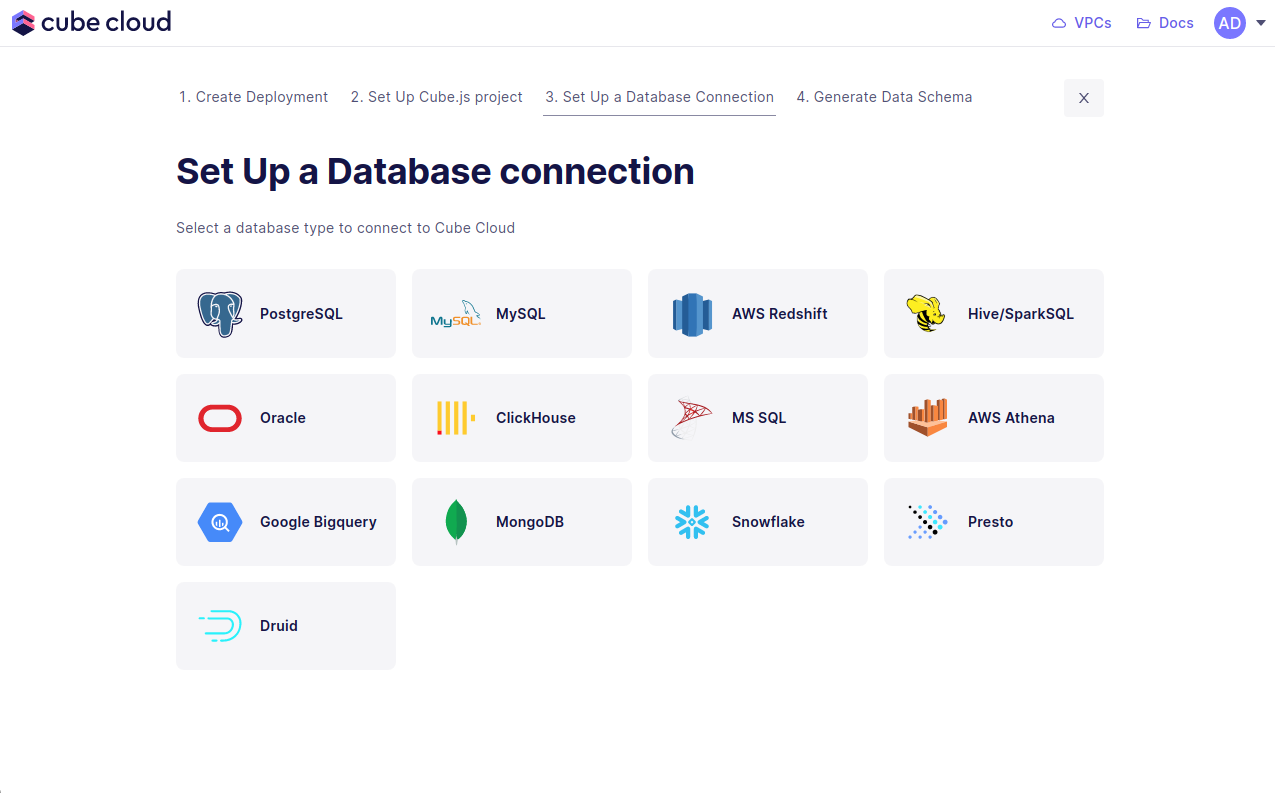Click the Oracle red oval logo
This screenshot has width=1275, height=793.
click(x=220, y=418)
